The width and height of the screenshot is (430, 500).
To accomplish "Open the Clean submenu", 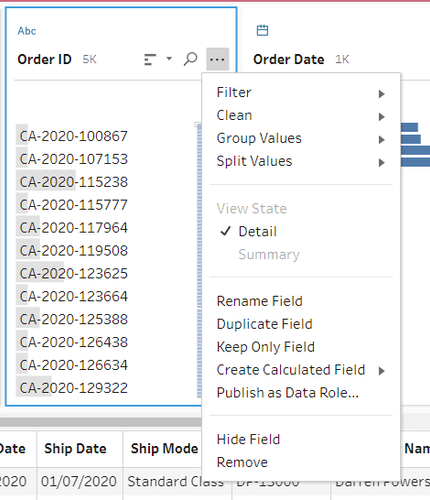I will tap(301, 116).
